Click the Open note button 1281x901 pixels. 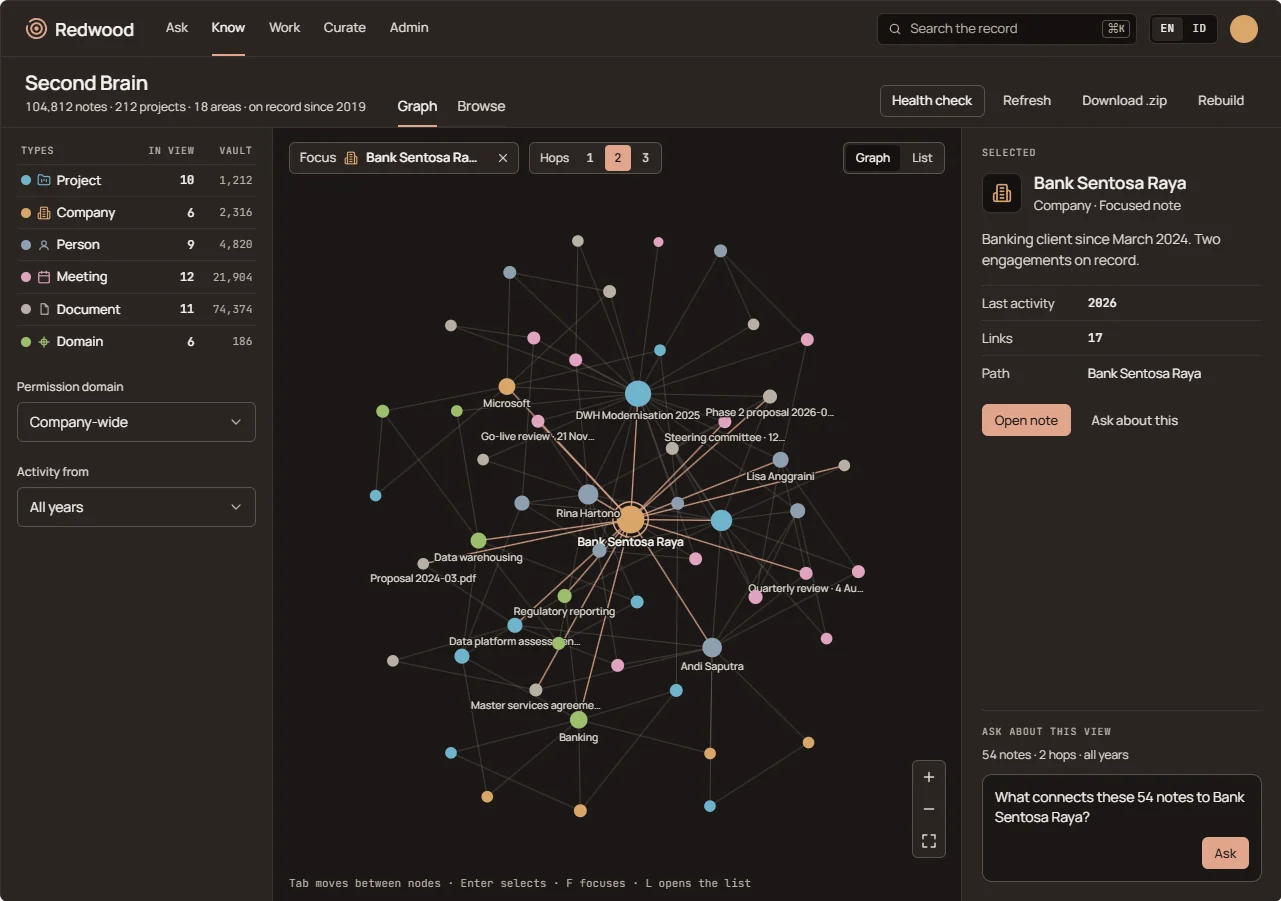[1026, 420]
